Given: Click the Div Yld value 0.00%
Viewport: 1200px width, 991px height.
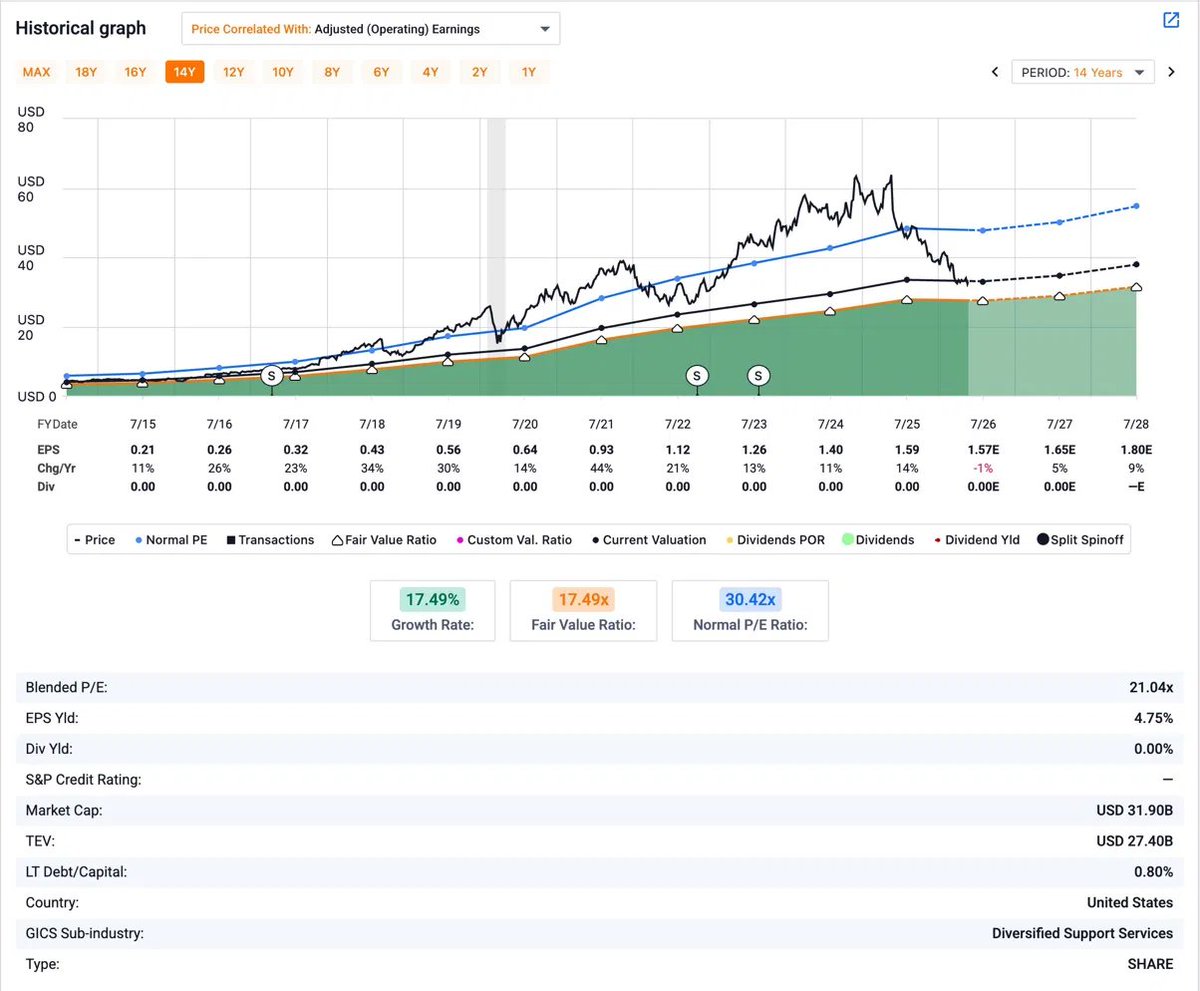Looking at the screenshot, I should pyautogui.click(x=1154, y=748).
